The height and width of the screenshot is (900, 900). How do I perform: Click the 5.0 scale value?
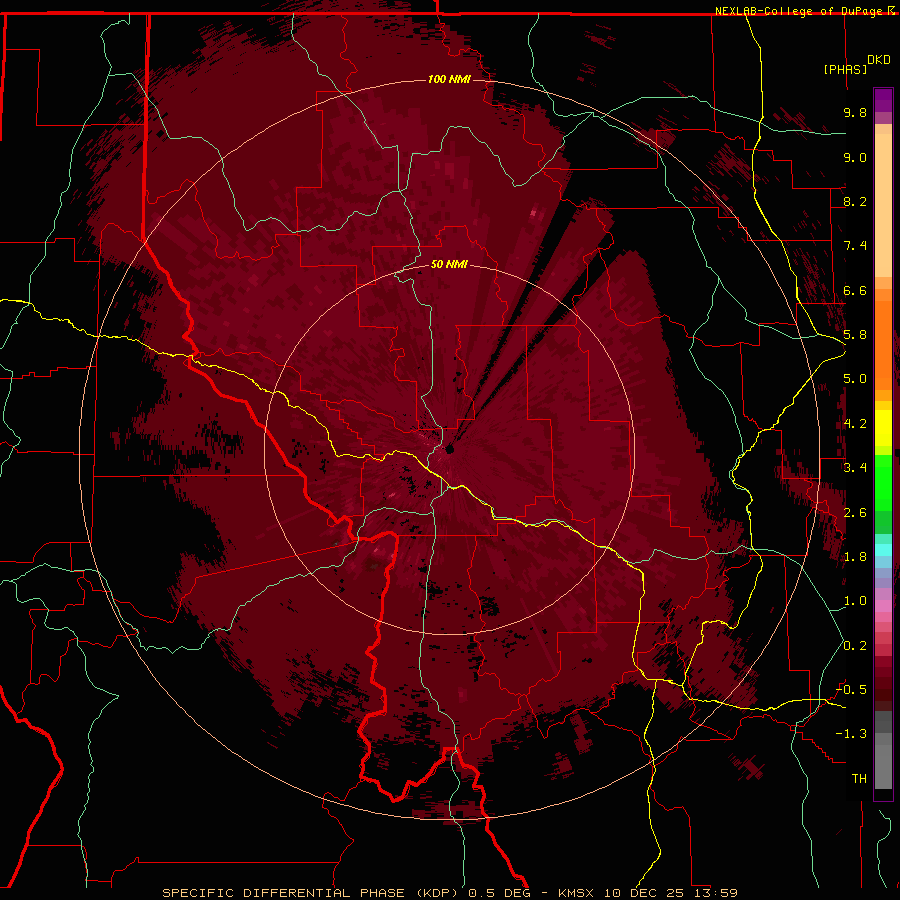coord(855,379)
